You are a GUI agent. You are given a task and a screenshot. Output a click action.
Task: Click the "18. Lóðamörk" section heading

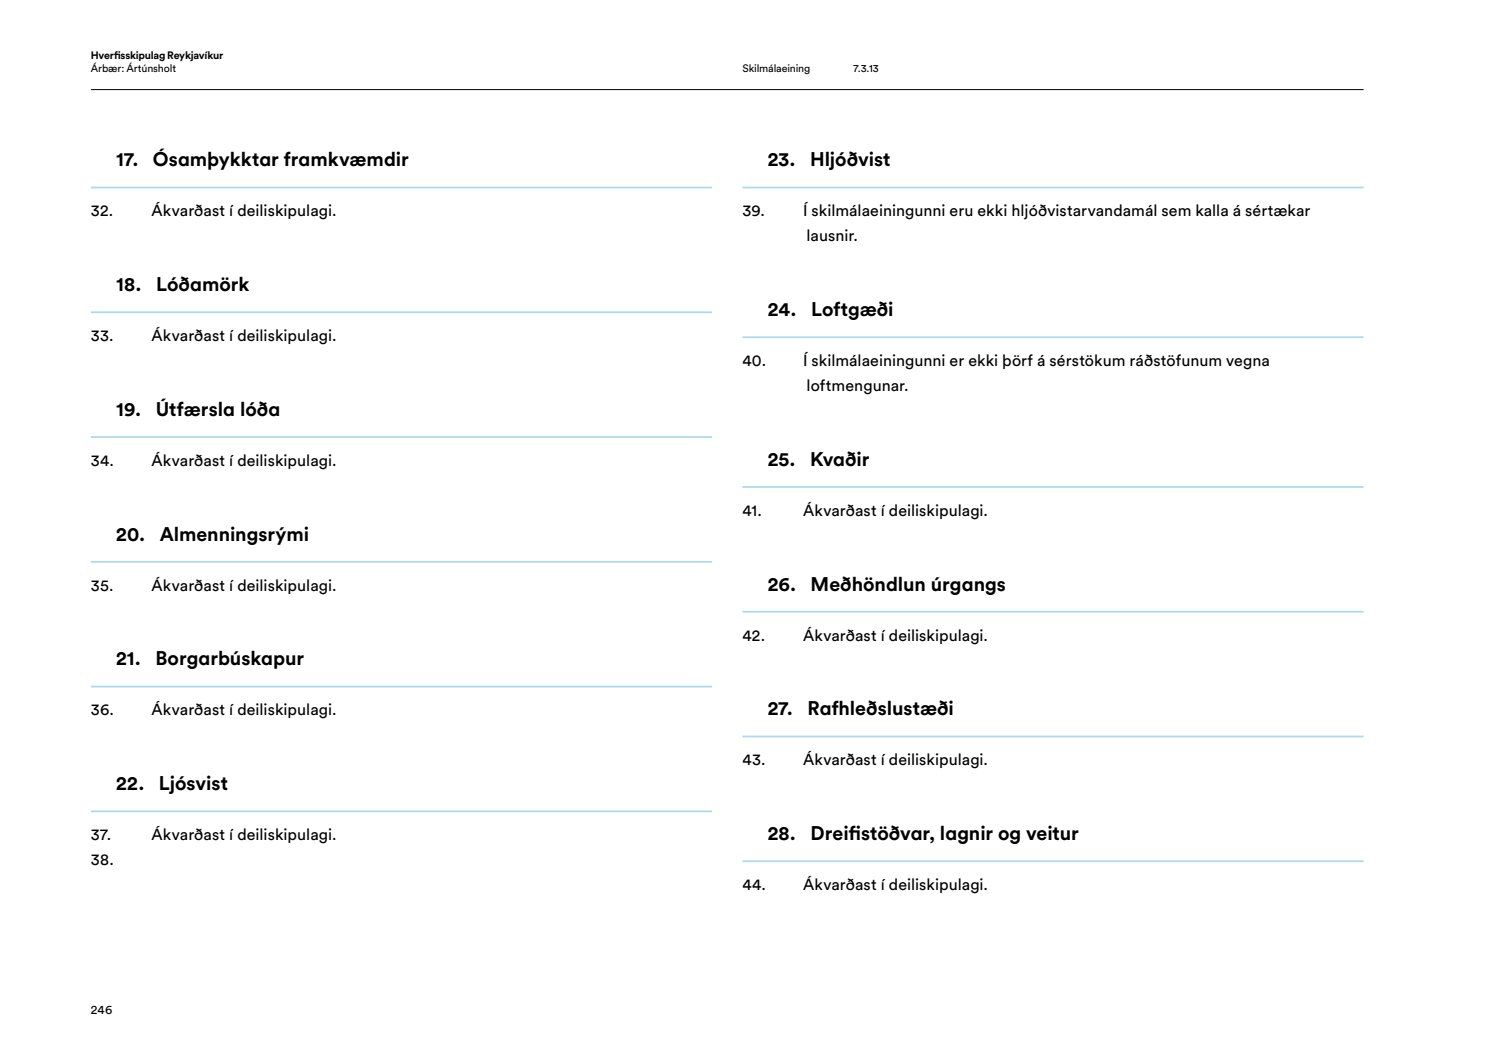[182, 285]
